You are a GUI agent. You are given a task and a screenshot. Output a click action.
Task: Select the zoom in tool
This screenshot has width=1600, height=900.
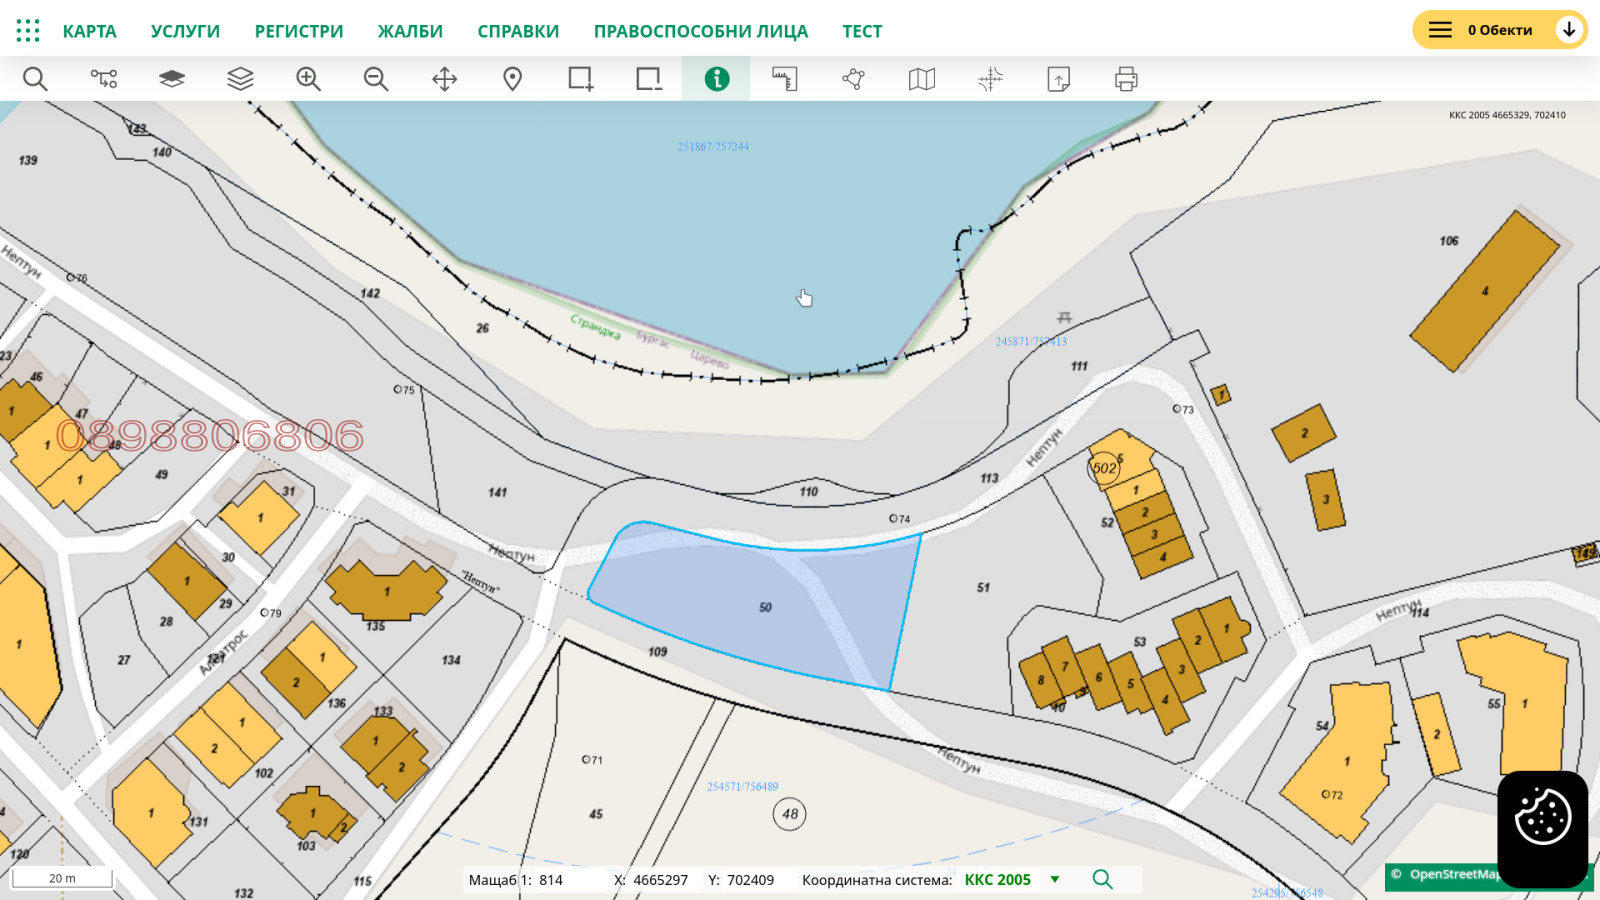(308, 79)
